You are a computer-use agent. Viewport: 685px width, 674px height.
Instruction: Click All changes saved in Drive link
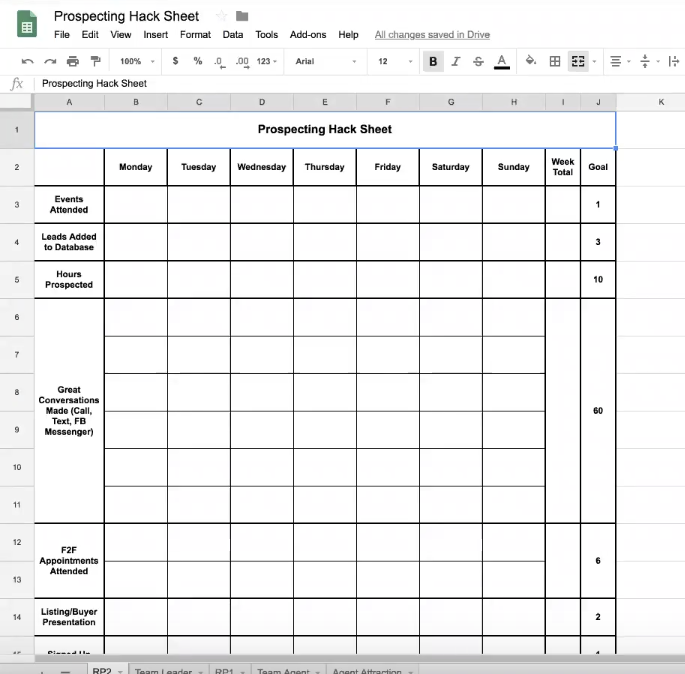click(432, 35)
